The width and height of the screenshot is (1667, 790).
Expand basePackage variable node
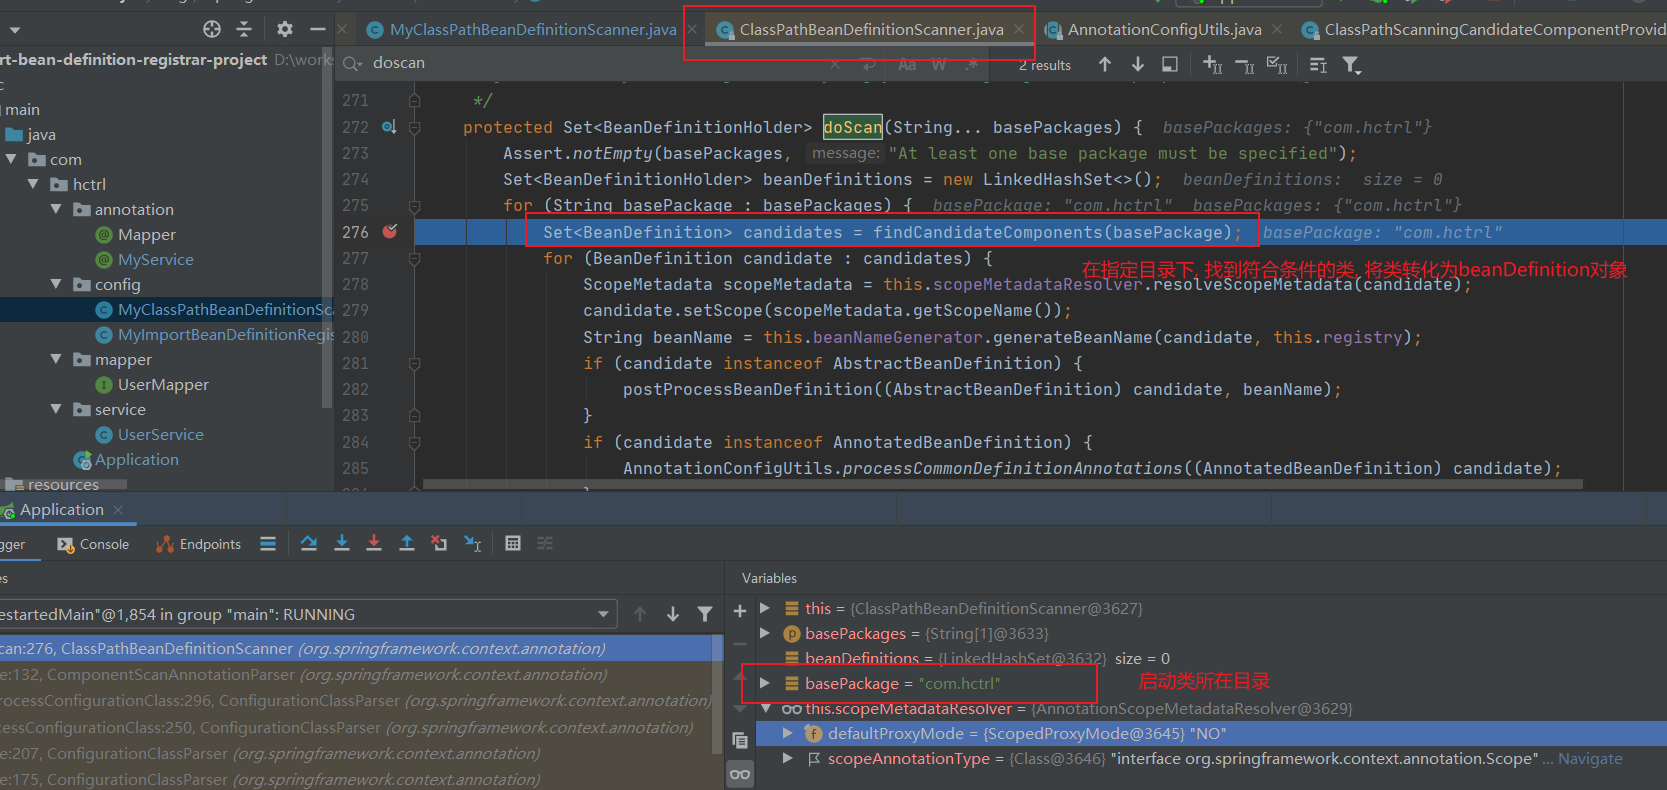pos(765,683)
